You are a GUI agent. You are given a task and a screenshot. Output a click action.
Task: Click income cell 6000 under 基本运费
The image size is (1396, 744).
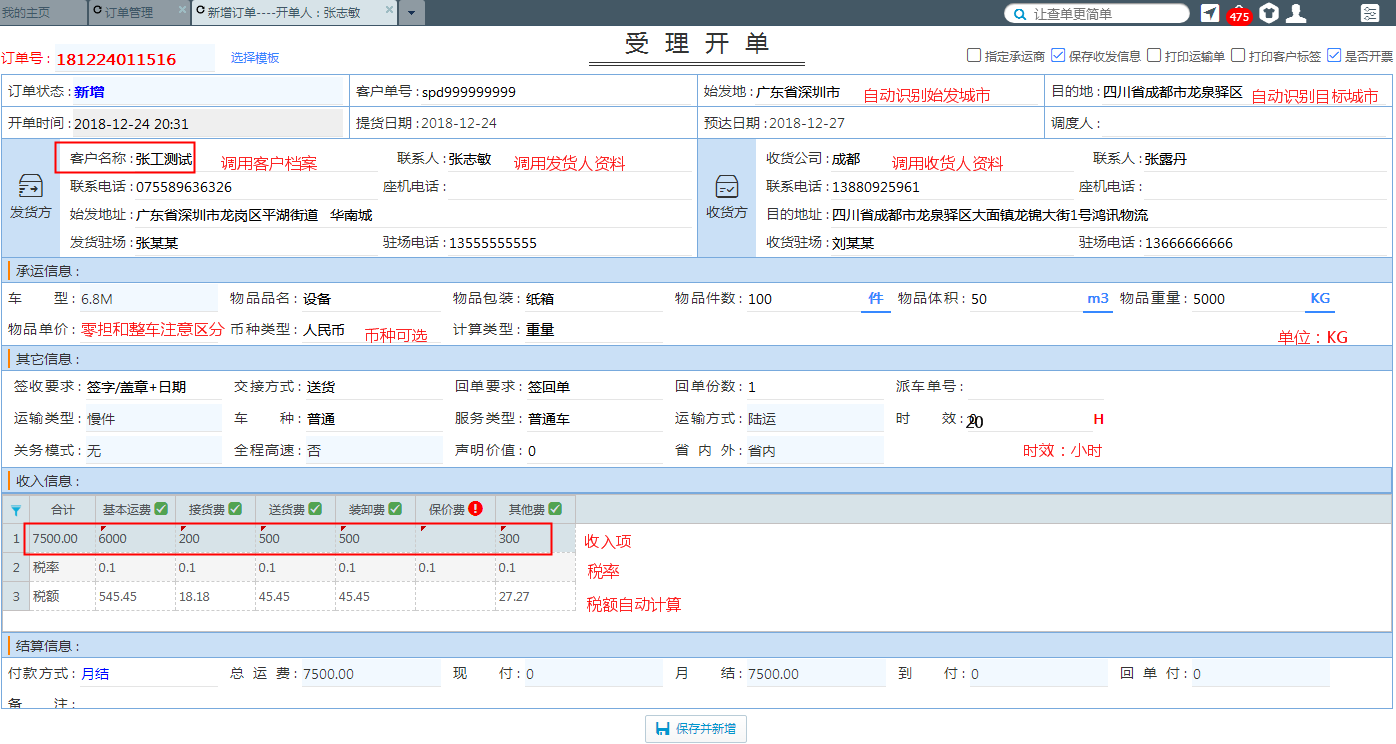[135, 538]
